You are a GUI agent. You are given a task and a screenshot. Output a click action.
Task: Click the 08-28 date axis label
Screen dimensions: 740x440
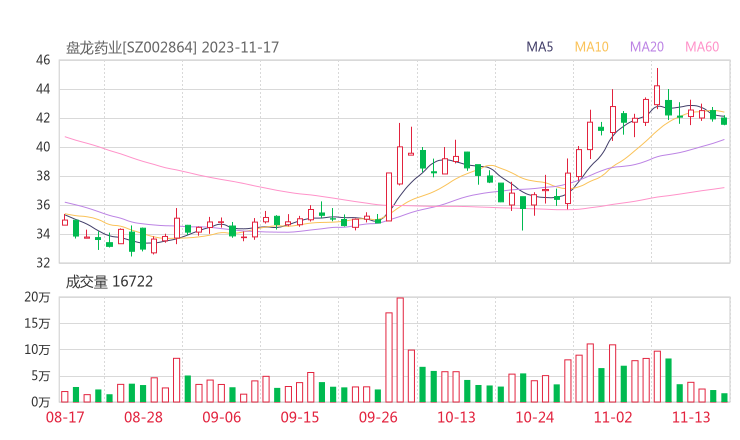pos(143,417)
